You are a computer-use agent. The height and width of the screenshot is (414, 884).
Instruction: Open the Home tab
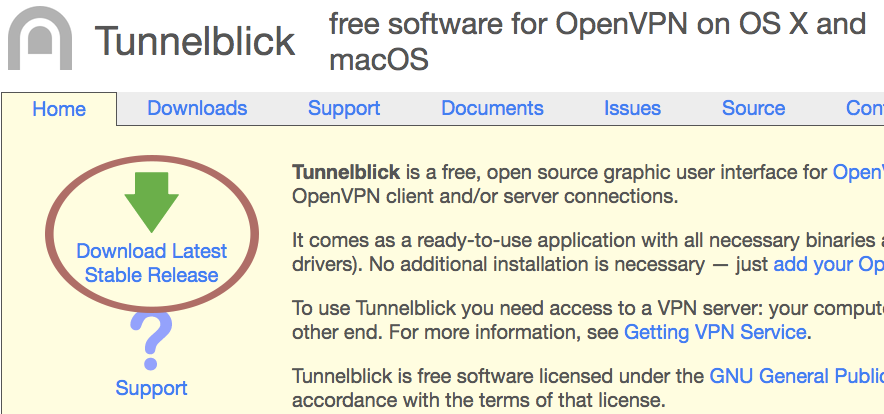click(59, 108)
